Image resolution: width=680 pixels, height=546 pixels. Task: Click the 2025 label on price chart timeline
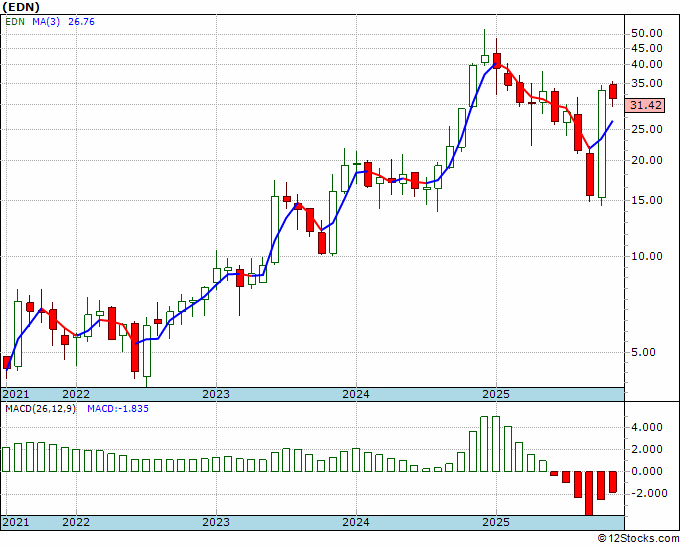tap(497, 394)
